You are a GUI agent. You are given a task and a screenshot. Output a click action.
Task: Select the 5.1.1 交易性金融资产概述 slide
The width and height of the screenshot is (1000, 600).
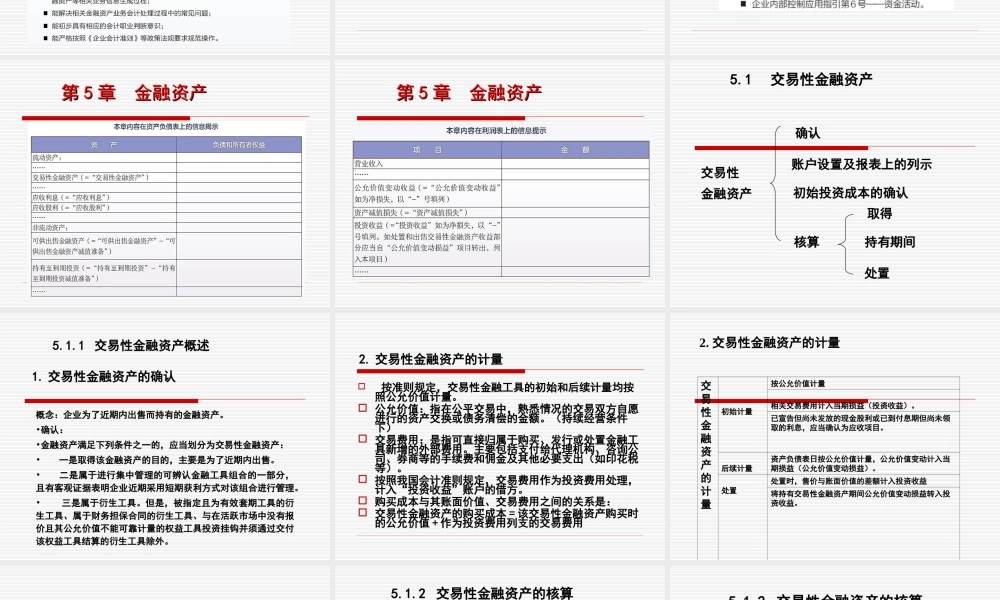[165, 437]
